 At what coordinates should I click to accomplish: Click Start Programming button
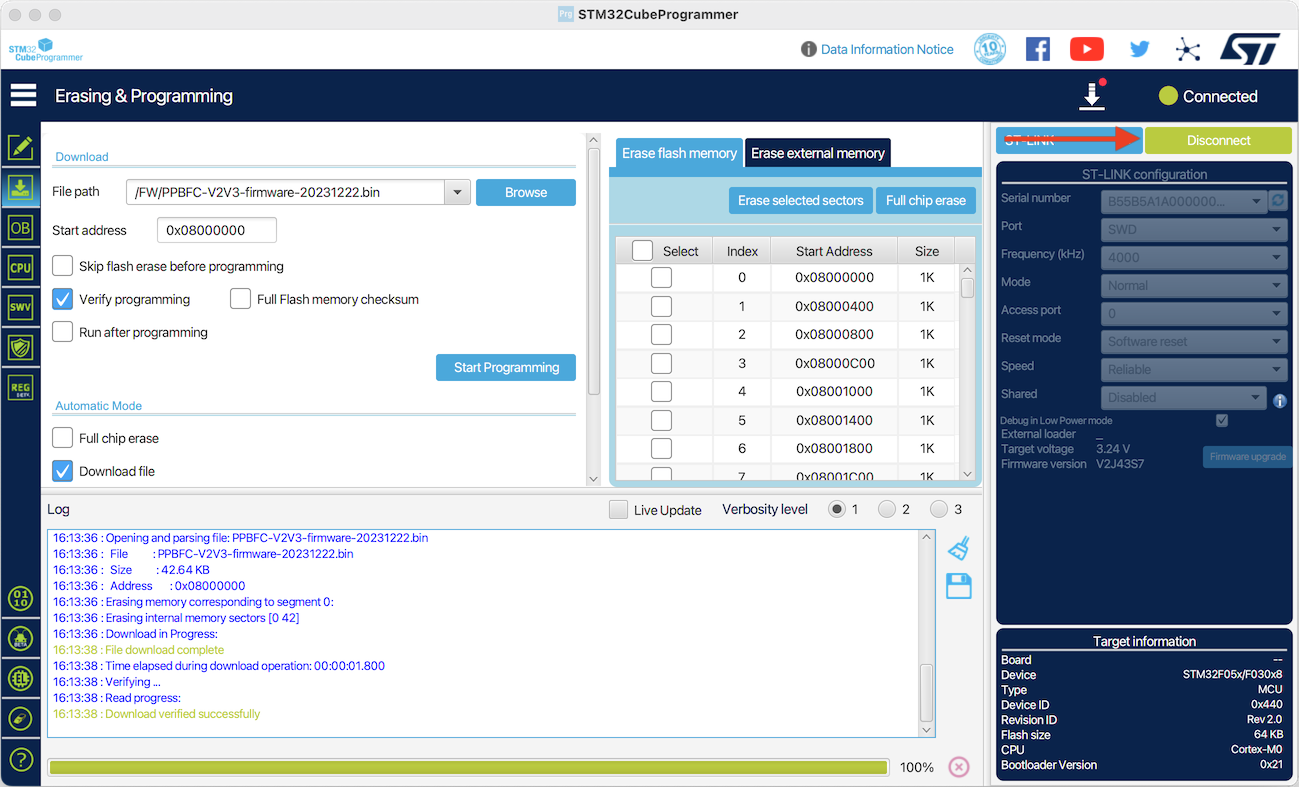506,367
